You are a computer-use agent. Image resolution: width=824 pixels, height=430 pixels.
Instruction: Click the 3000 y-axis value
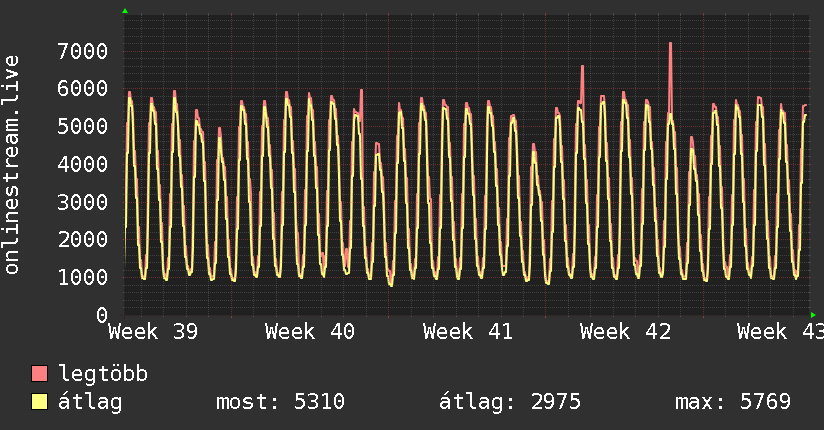pos(83,202)
